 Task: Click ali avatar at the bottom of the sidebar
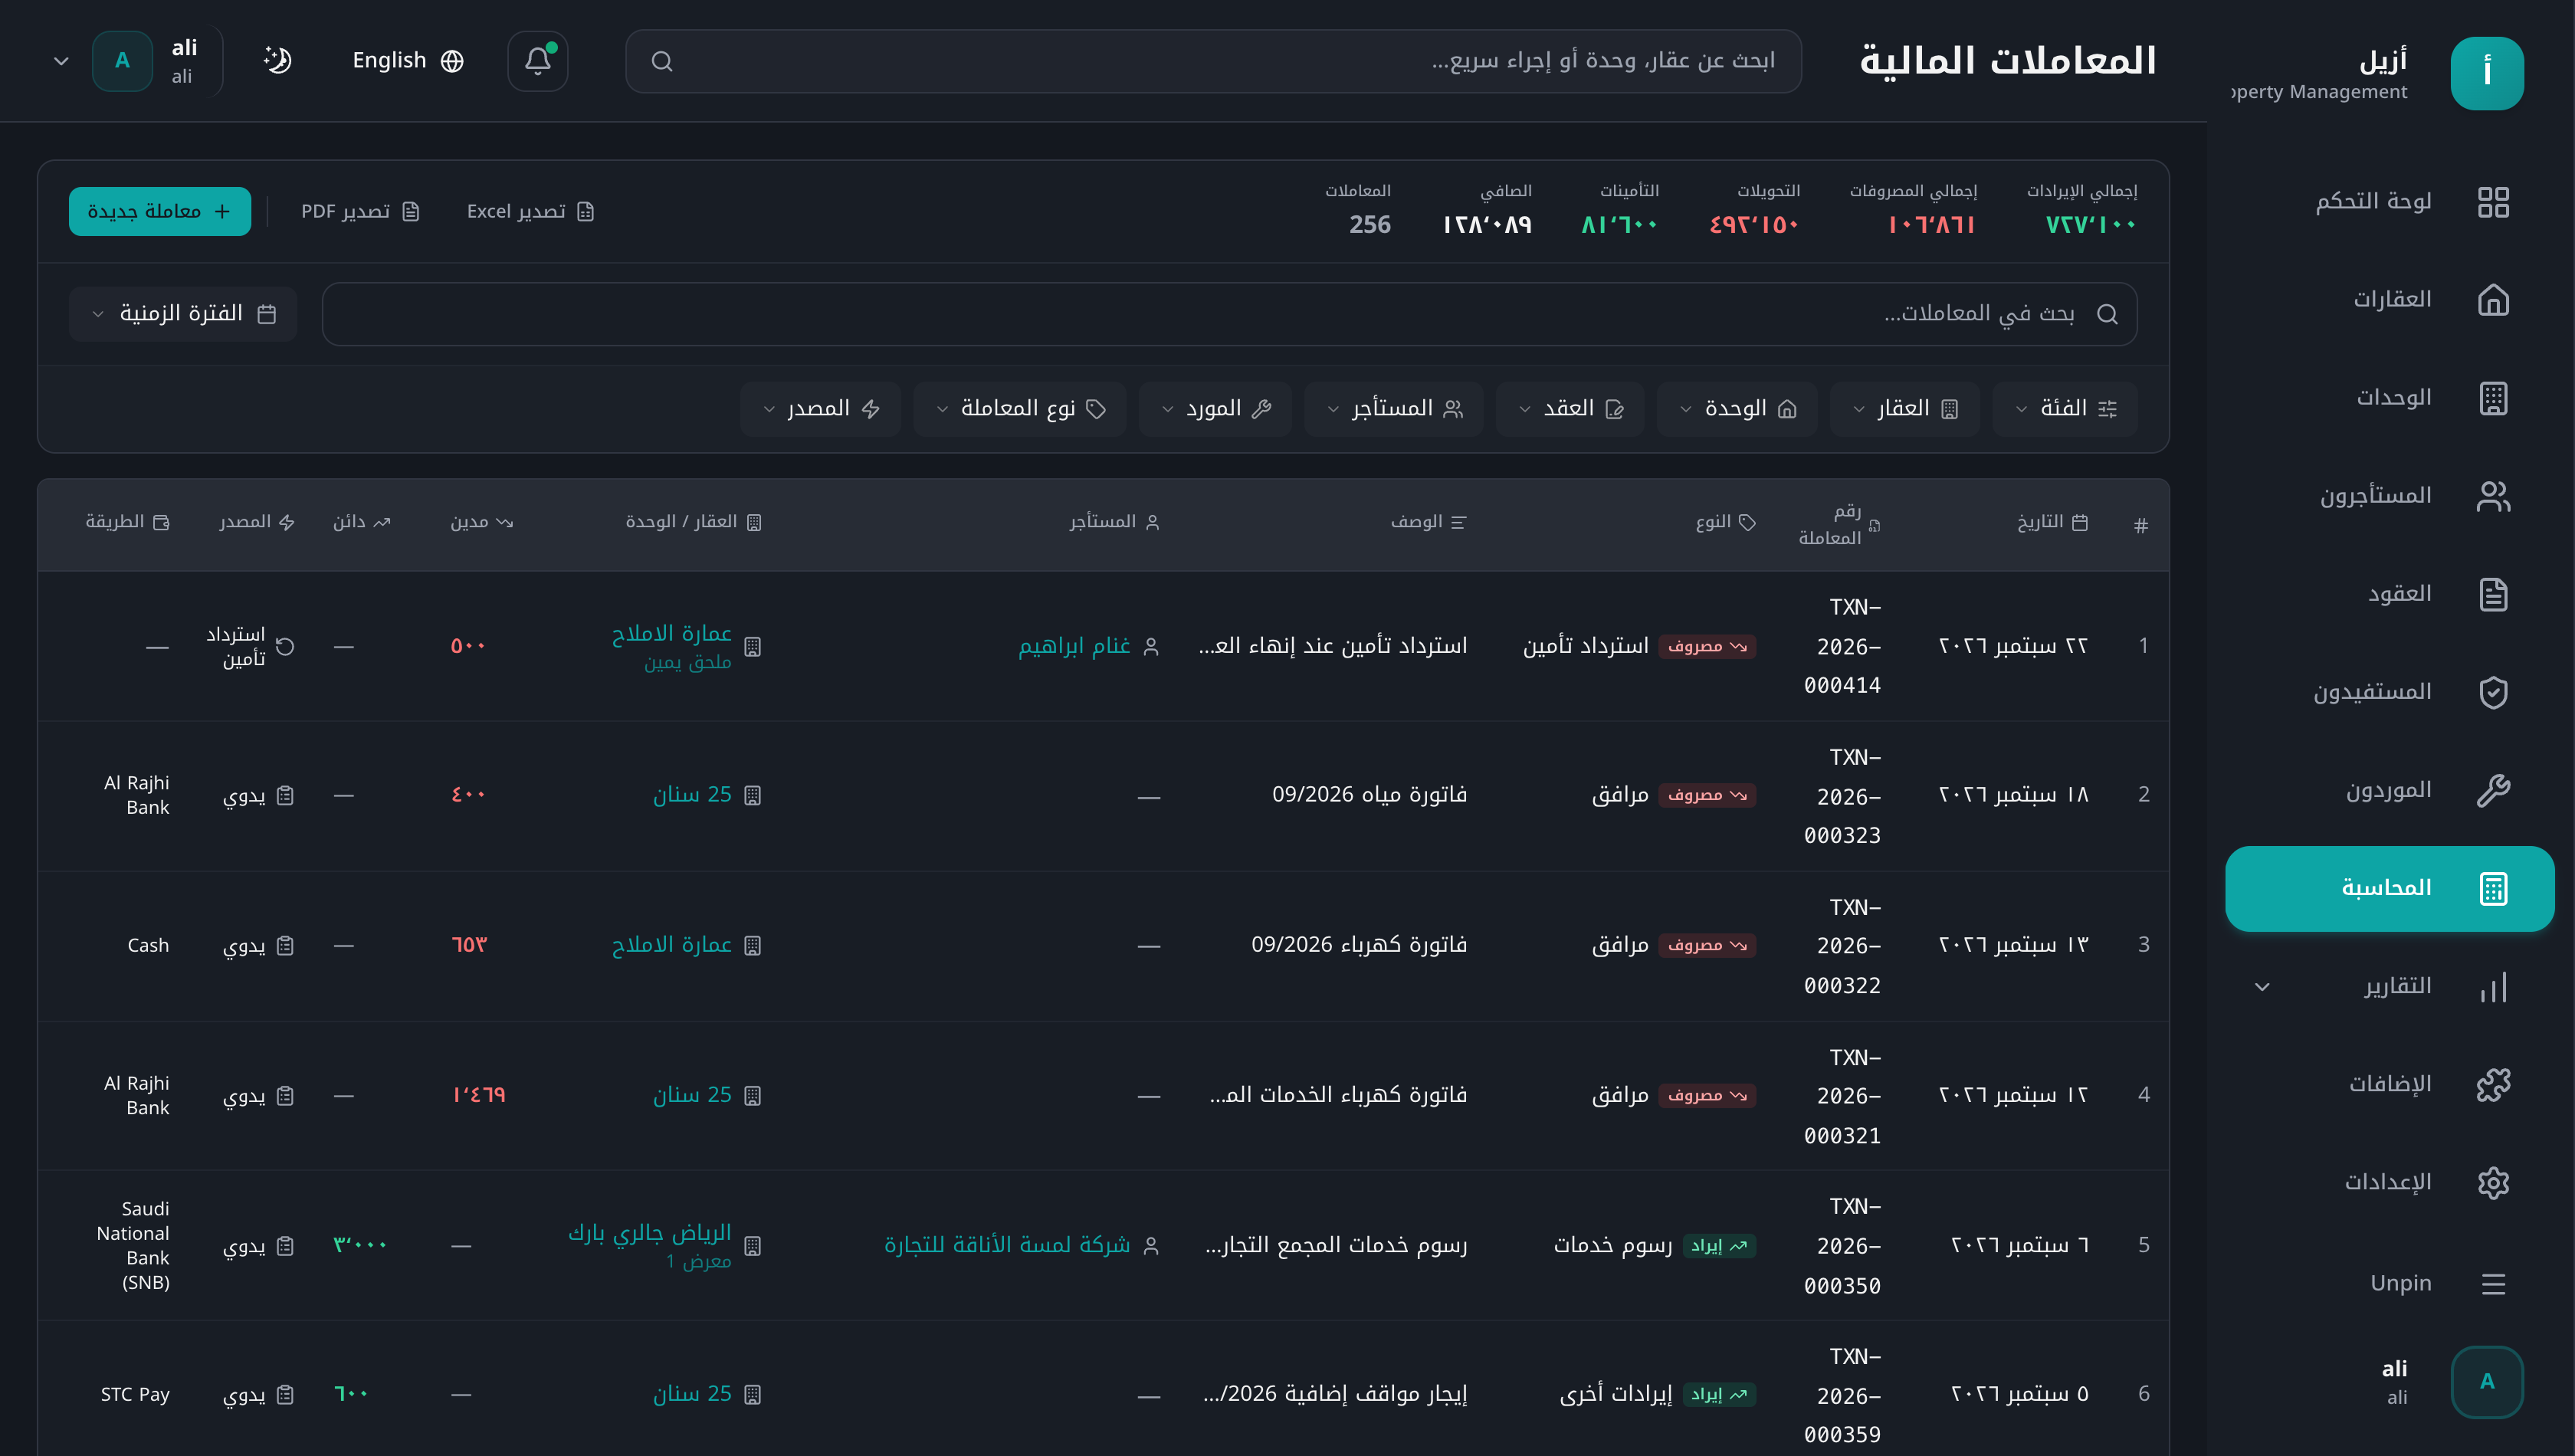[x=2487, y=1381]
